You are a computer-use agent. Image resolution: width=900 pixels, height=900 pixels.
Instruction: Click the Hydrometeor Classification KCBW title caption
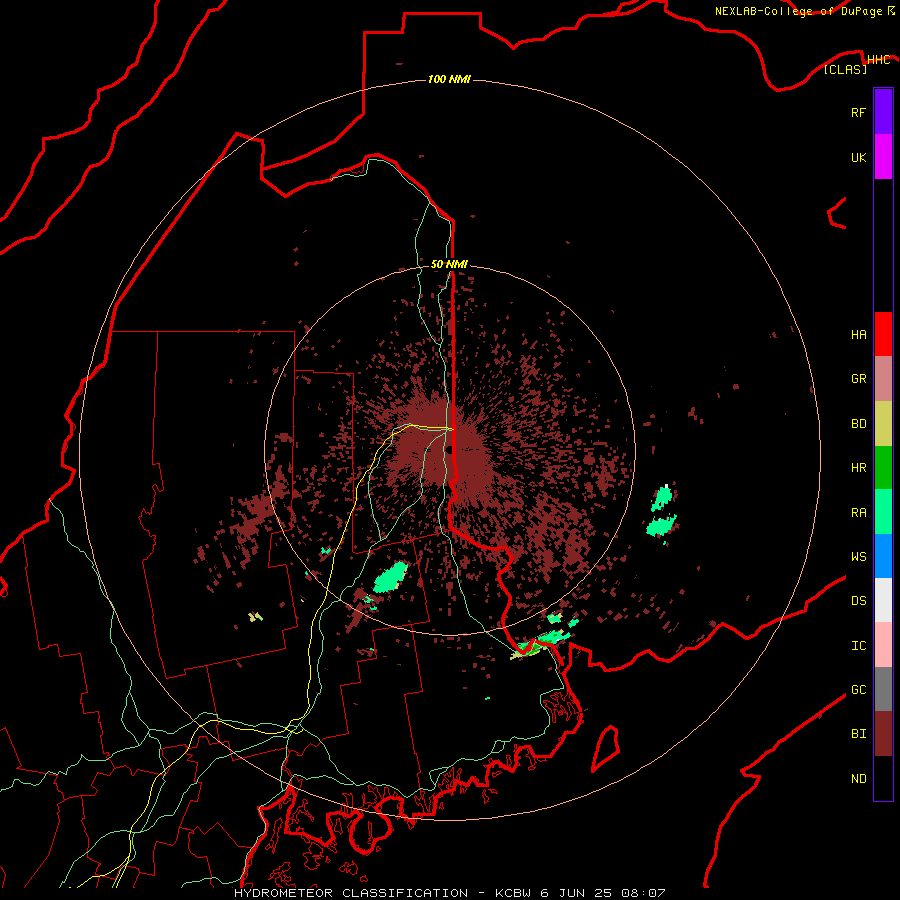point(449,893)
